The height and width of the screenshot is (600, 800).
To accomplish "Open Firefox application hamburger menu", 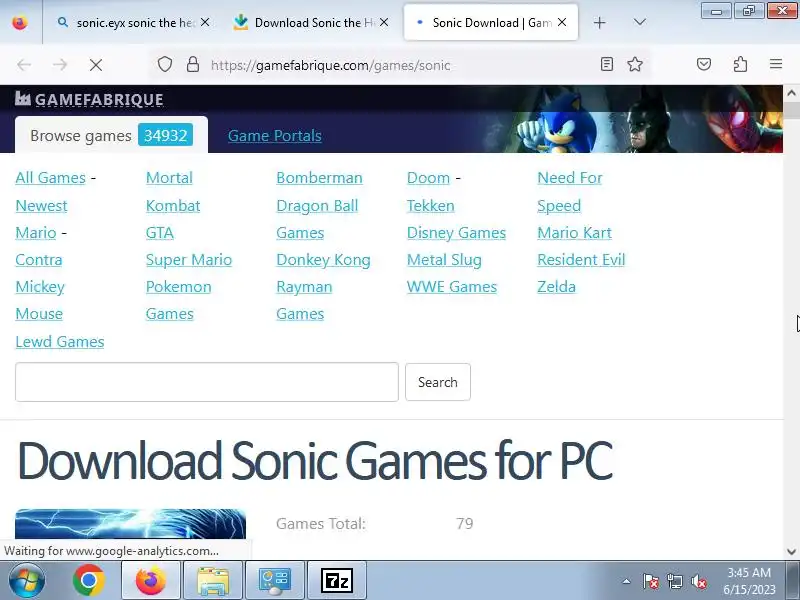I will (776, 64).
